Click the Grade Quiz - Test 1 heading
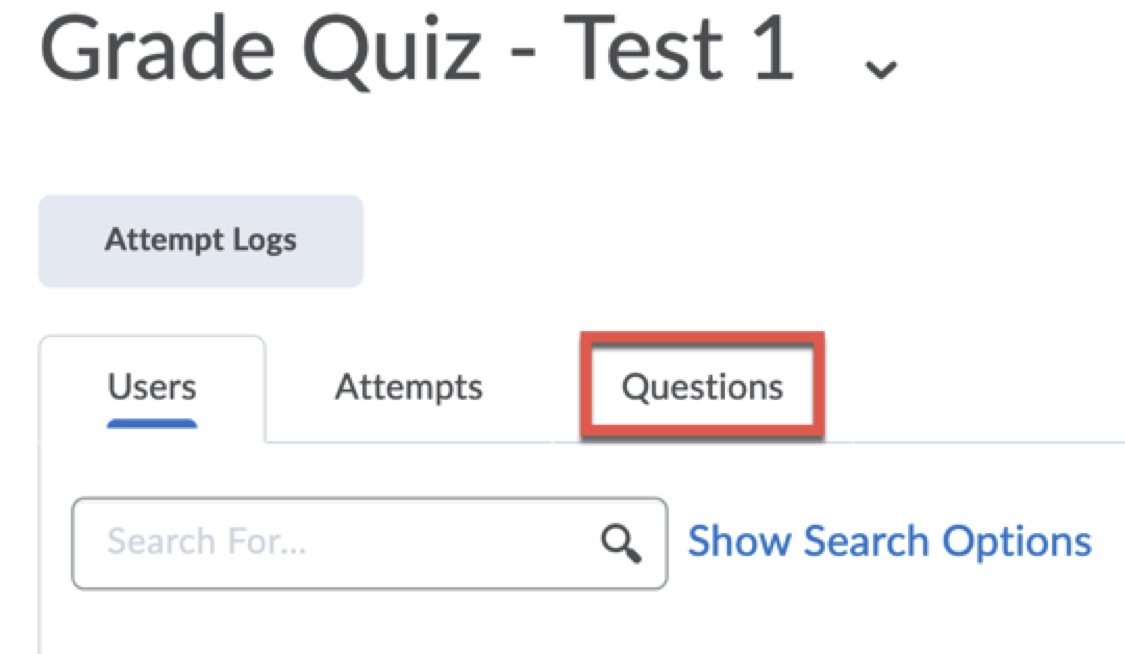The image size is (1125, 654). (x=416, y=50)
